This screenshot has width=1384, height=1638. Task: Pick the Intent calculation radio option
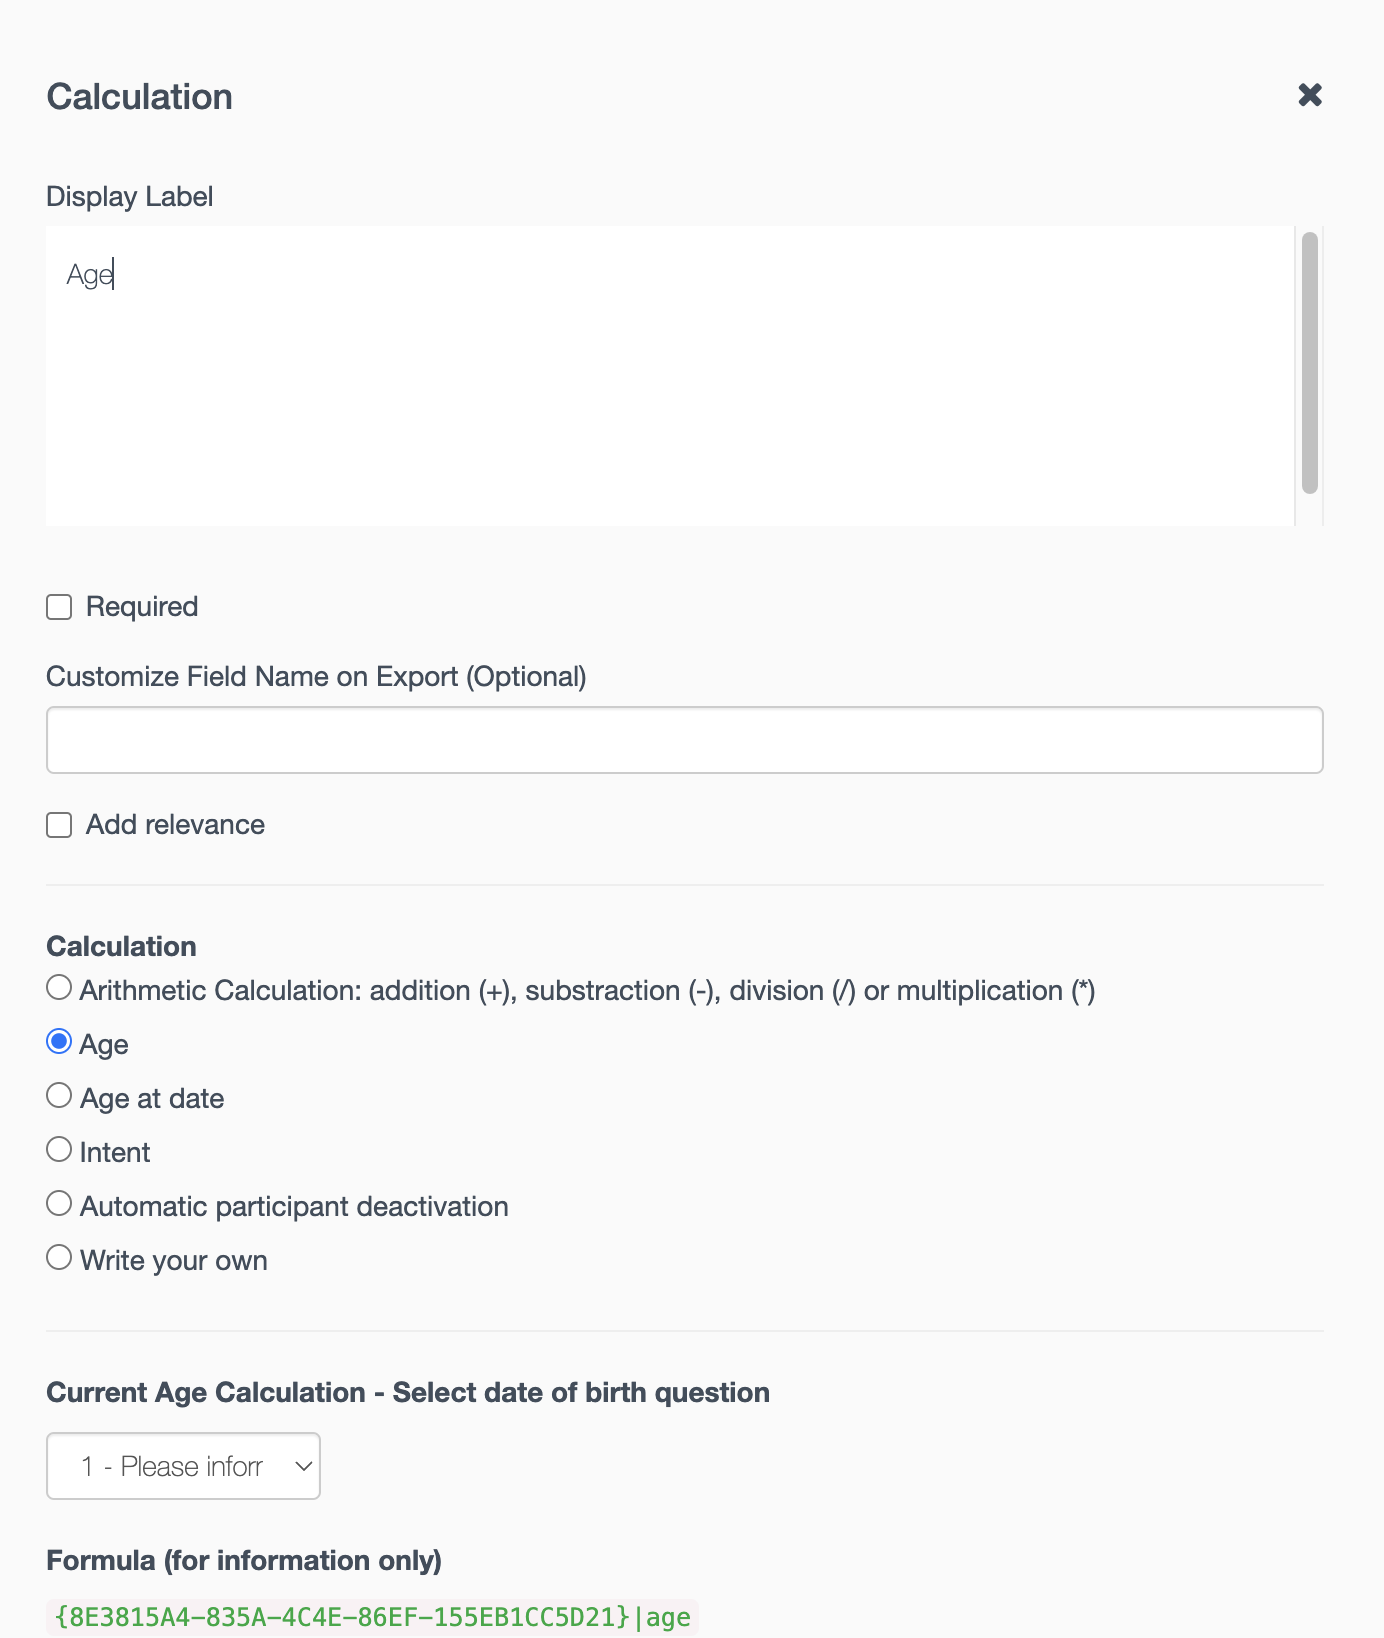click(x=60, y=1150)
